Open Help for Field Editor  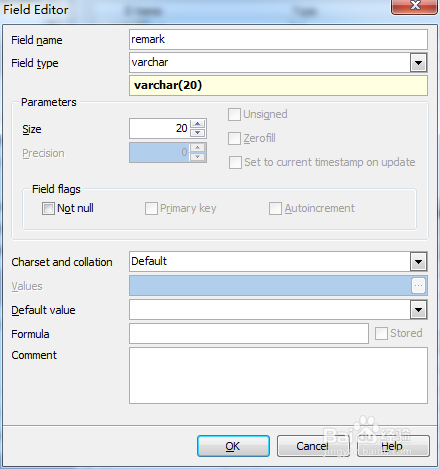tap(393, 446)
